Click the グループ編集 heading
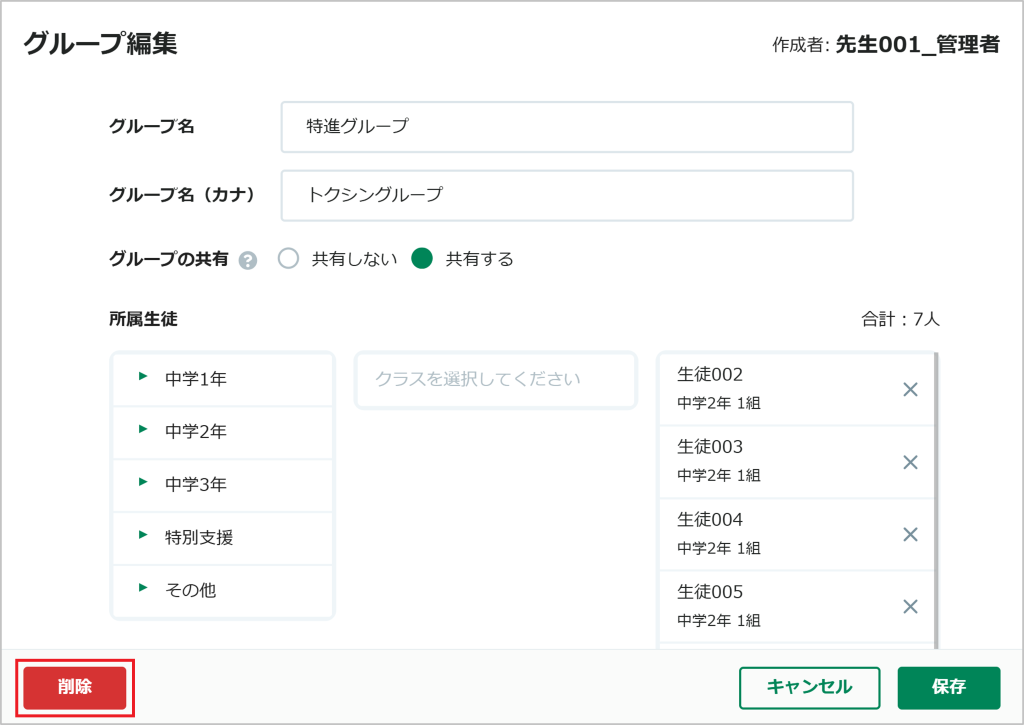 [x=101, y=44]
